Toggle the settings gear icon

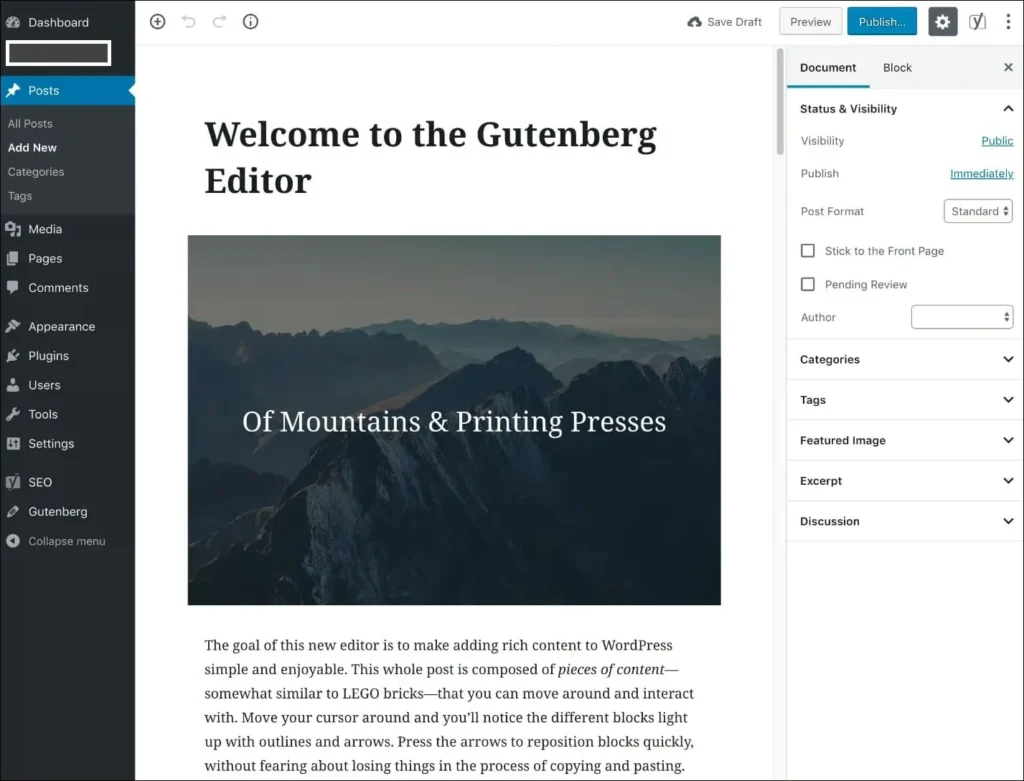point(942,22)
